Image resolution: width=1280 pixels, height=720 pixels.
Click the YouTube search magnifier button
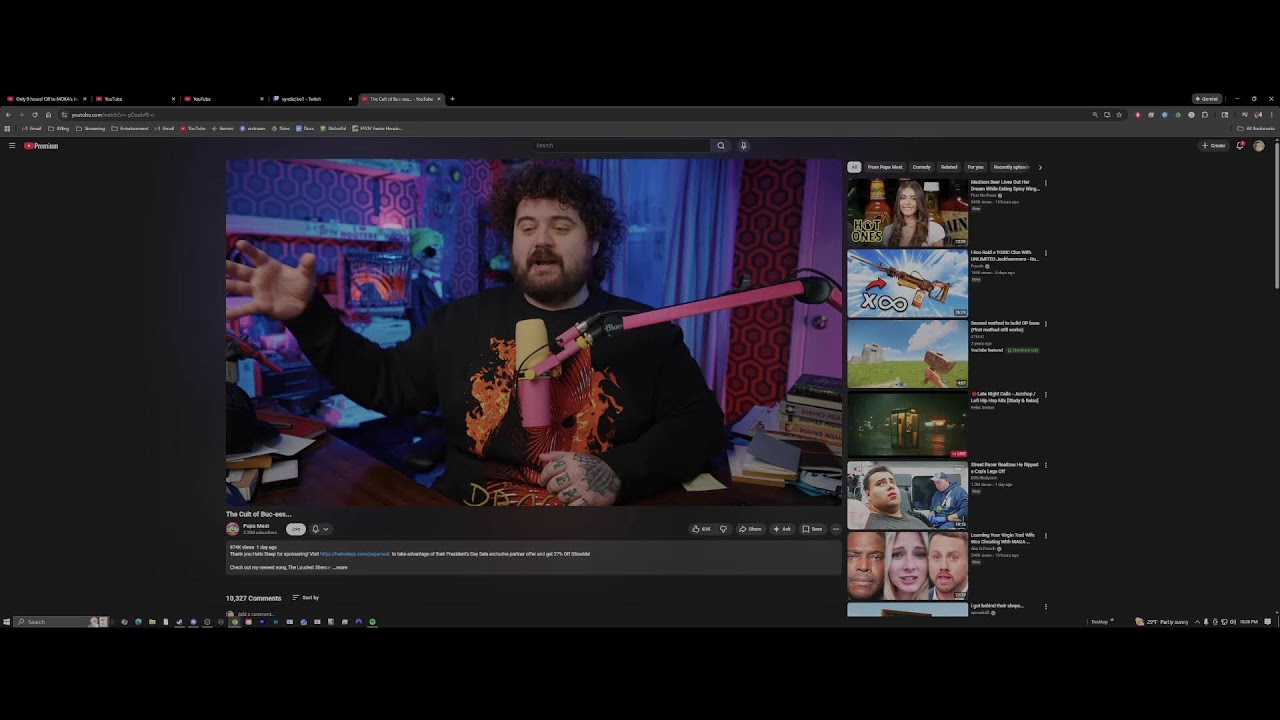[x=720, y=146]
